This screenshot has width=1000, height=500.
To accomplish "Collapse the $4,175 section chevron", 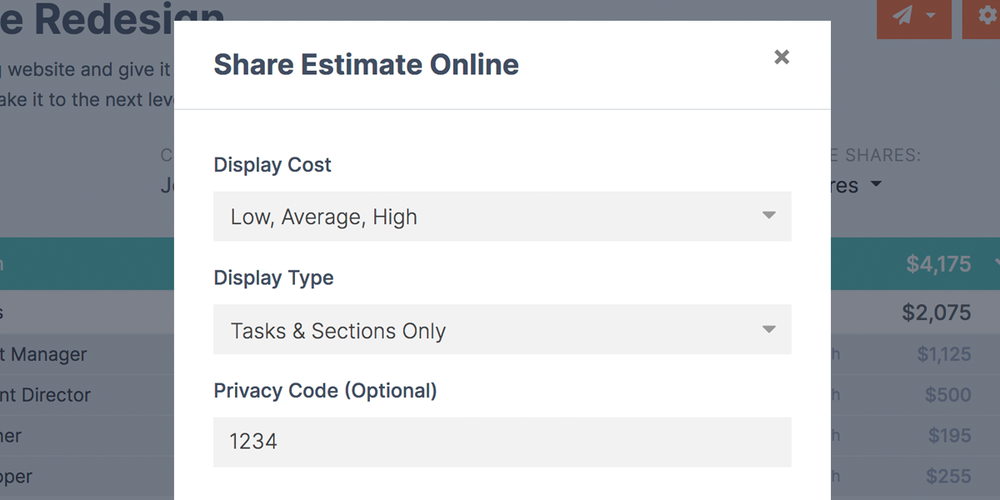I will pyautogui.click(x=990, y=264).
